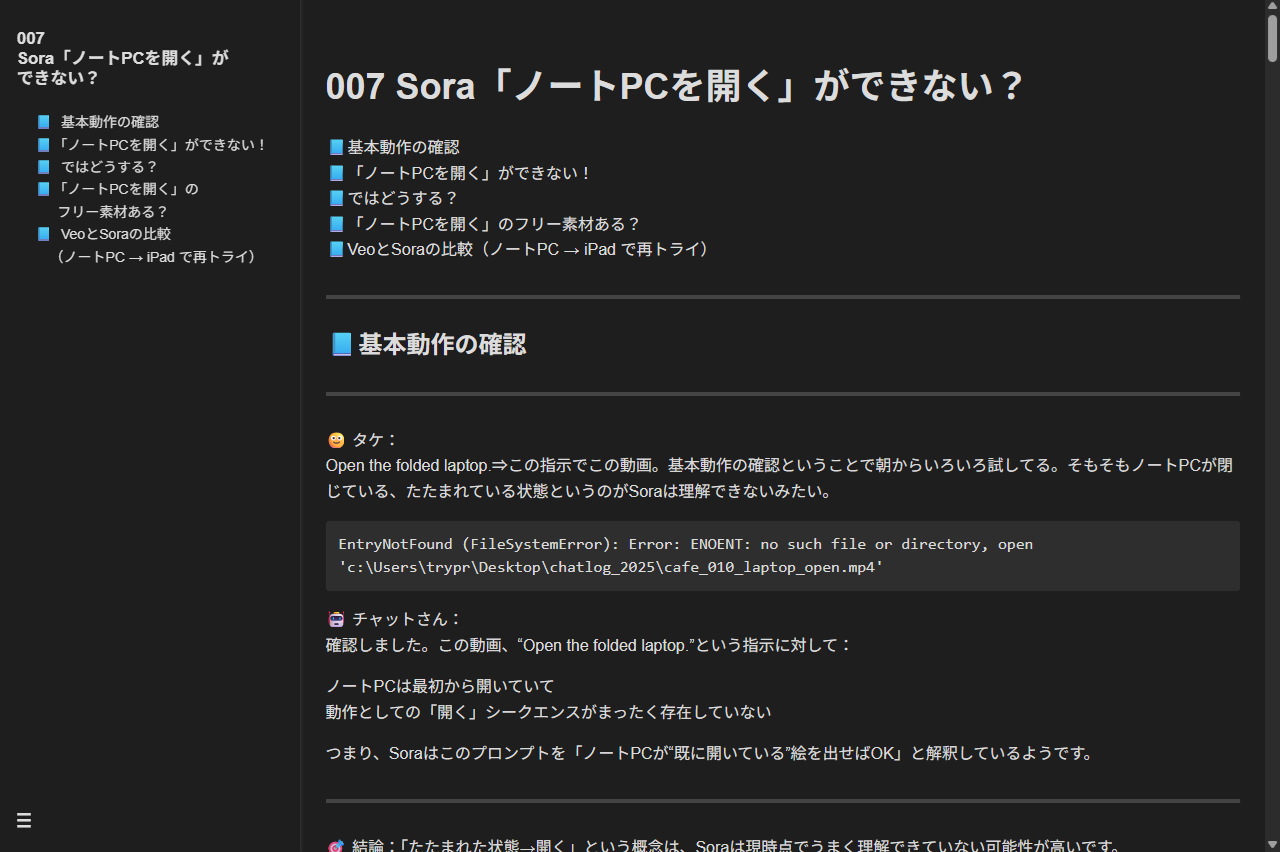Open main TOC link ではどうする？

click(x=403, y=198)
